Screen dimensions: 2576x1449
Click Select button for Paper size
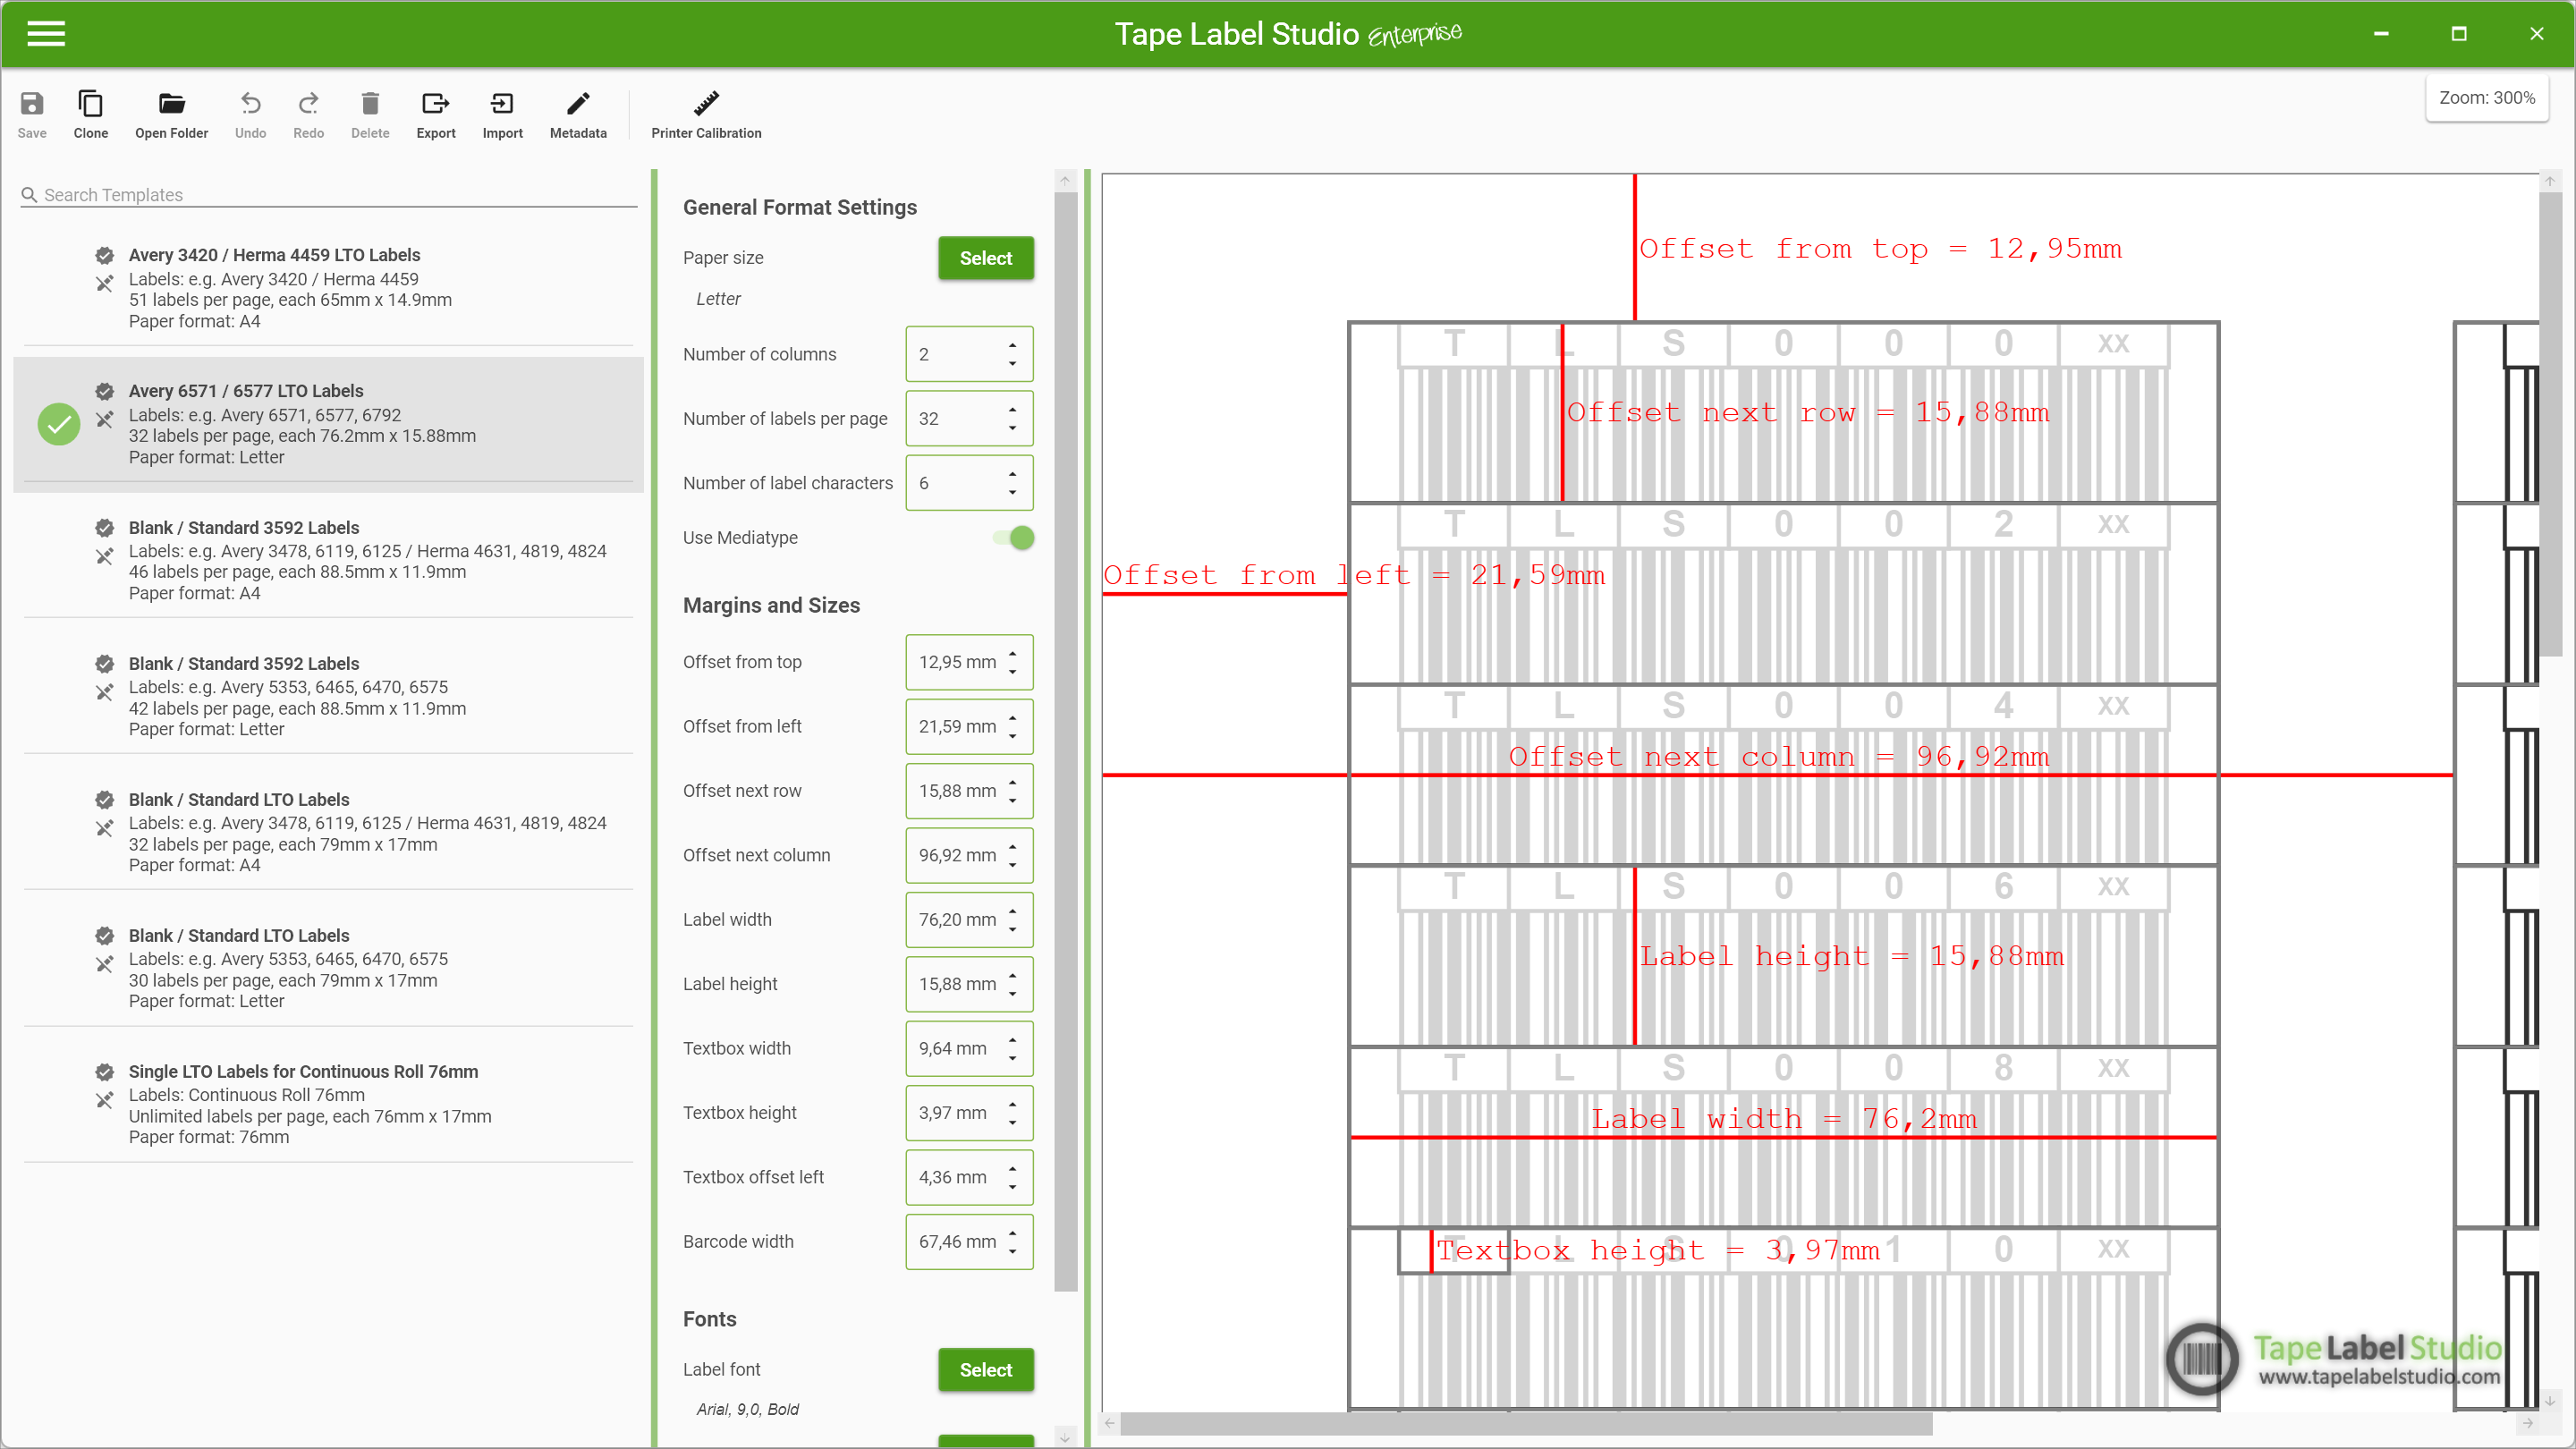985,258
